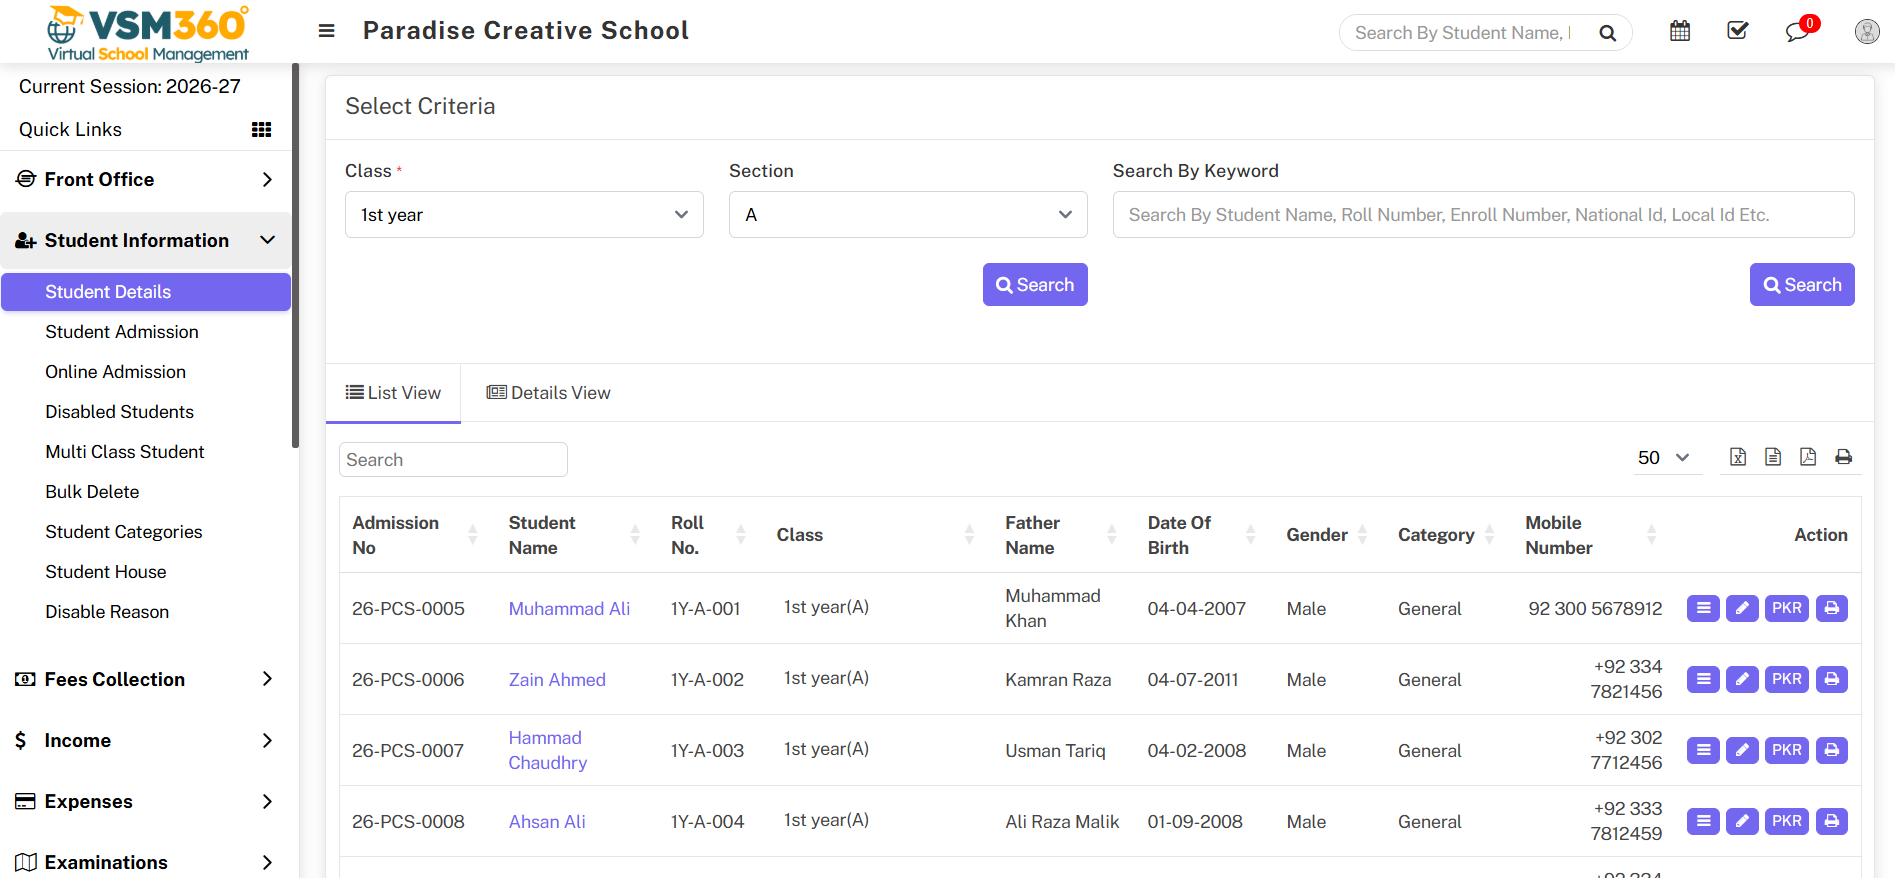1895x878 pixels.
Task: Open the Section dropdown showing A
Action: [907, 215]
